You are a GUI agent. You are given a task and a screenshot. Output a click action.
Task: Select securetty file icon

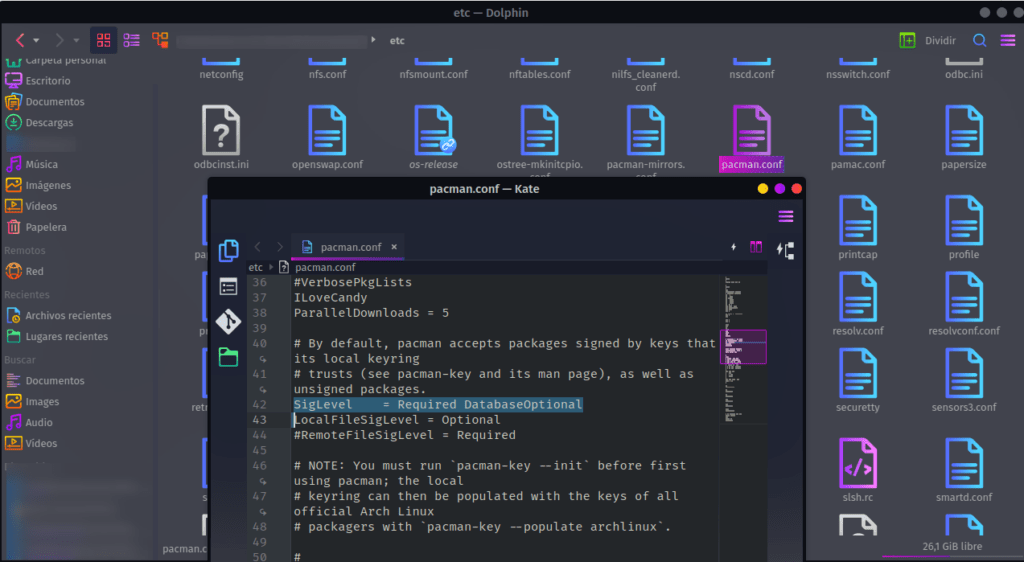click(x=858, y=373)
